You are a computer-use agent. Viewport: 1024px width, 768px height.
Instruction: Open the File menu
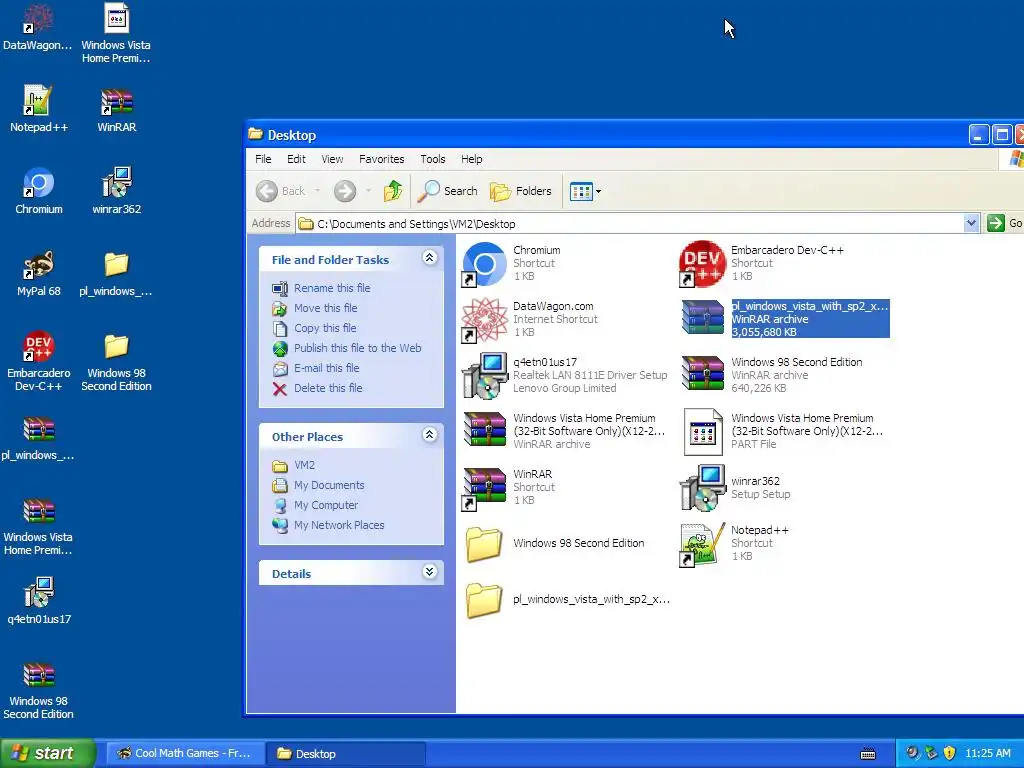tap(263, 159)
